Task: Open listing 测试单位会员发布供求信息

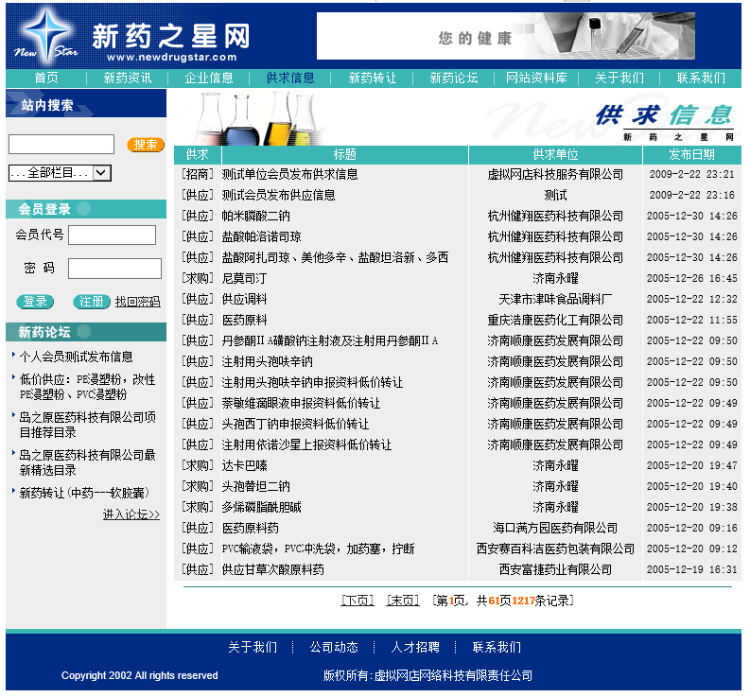Action: point(290,174)
